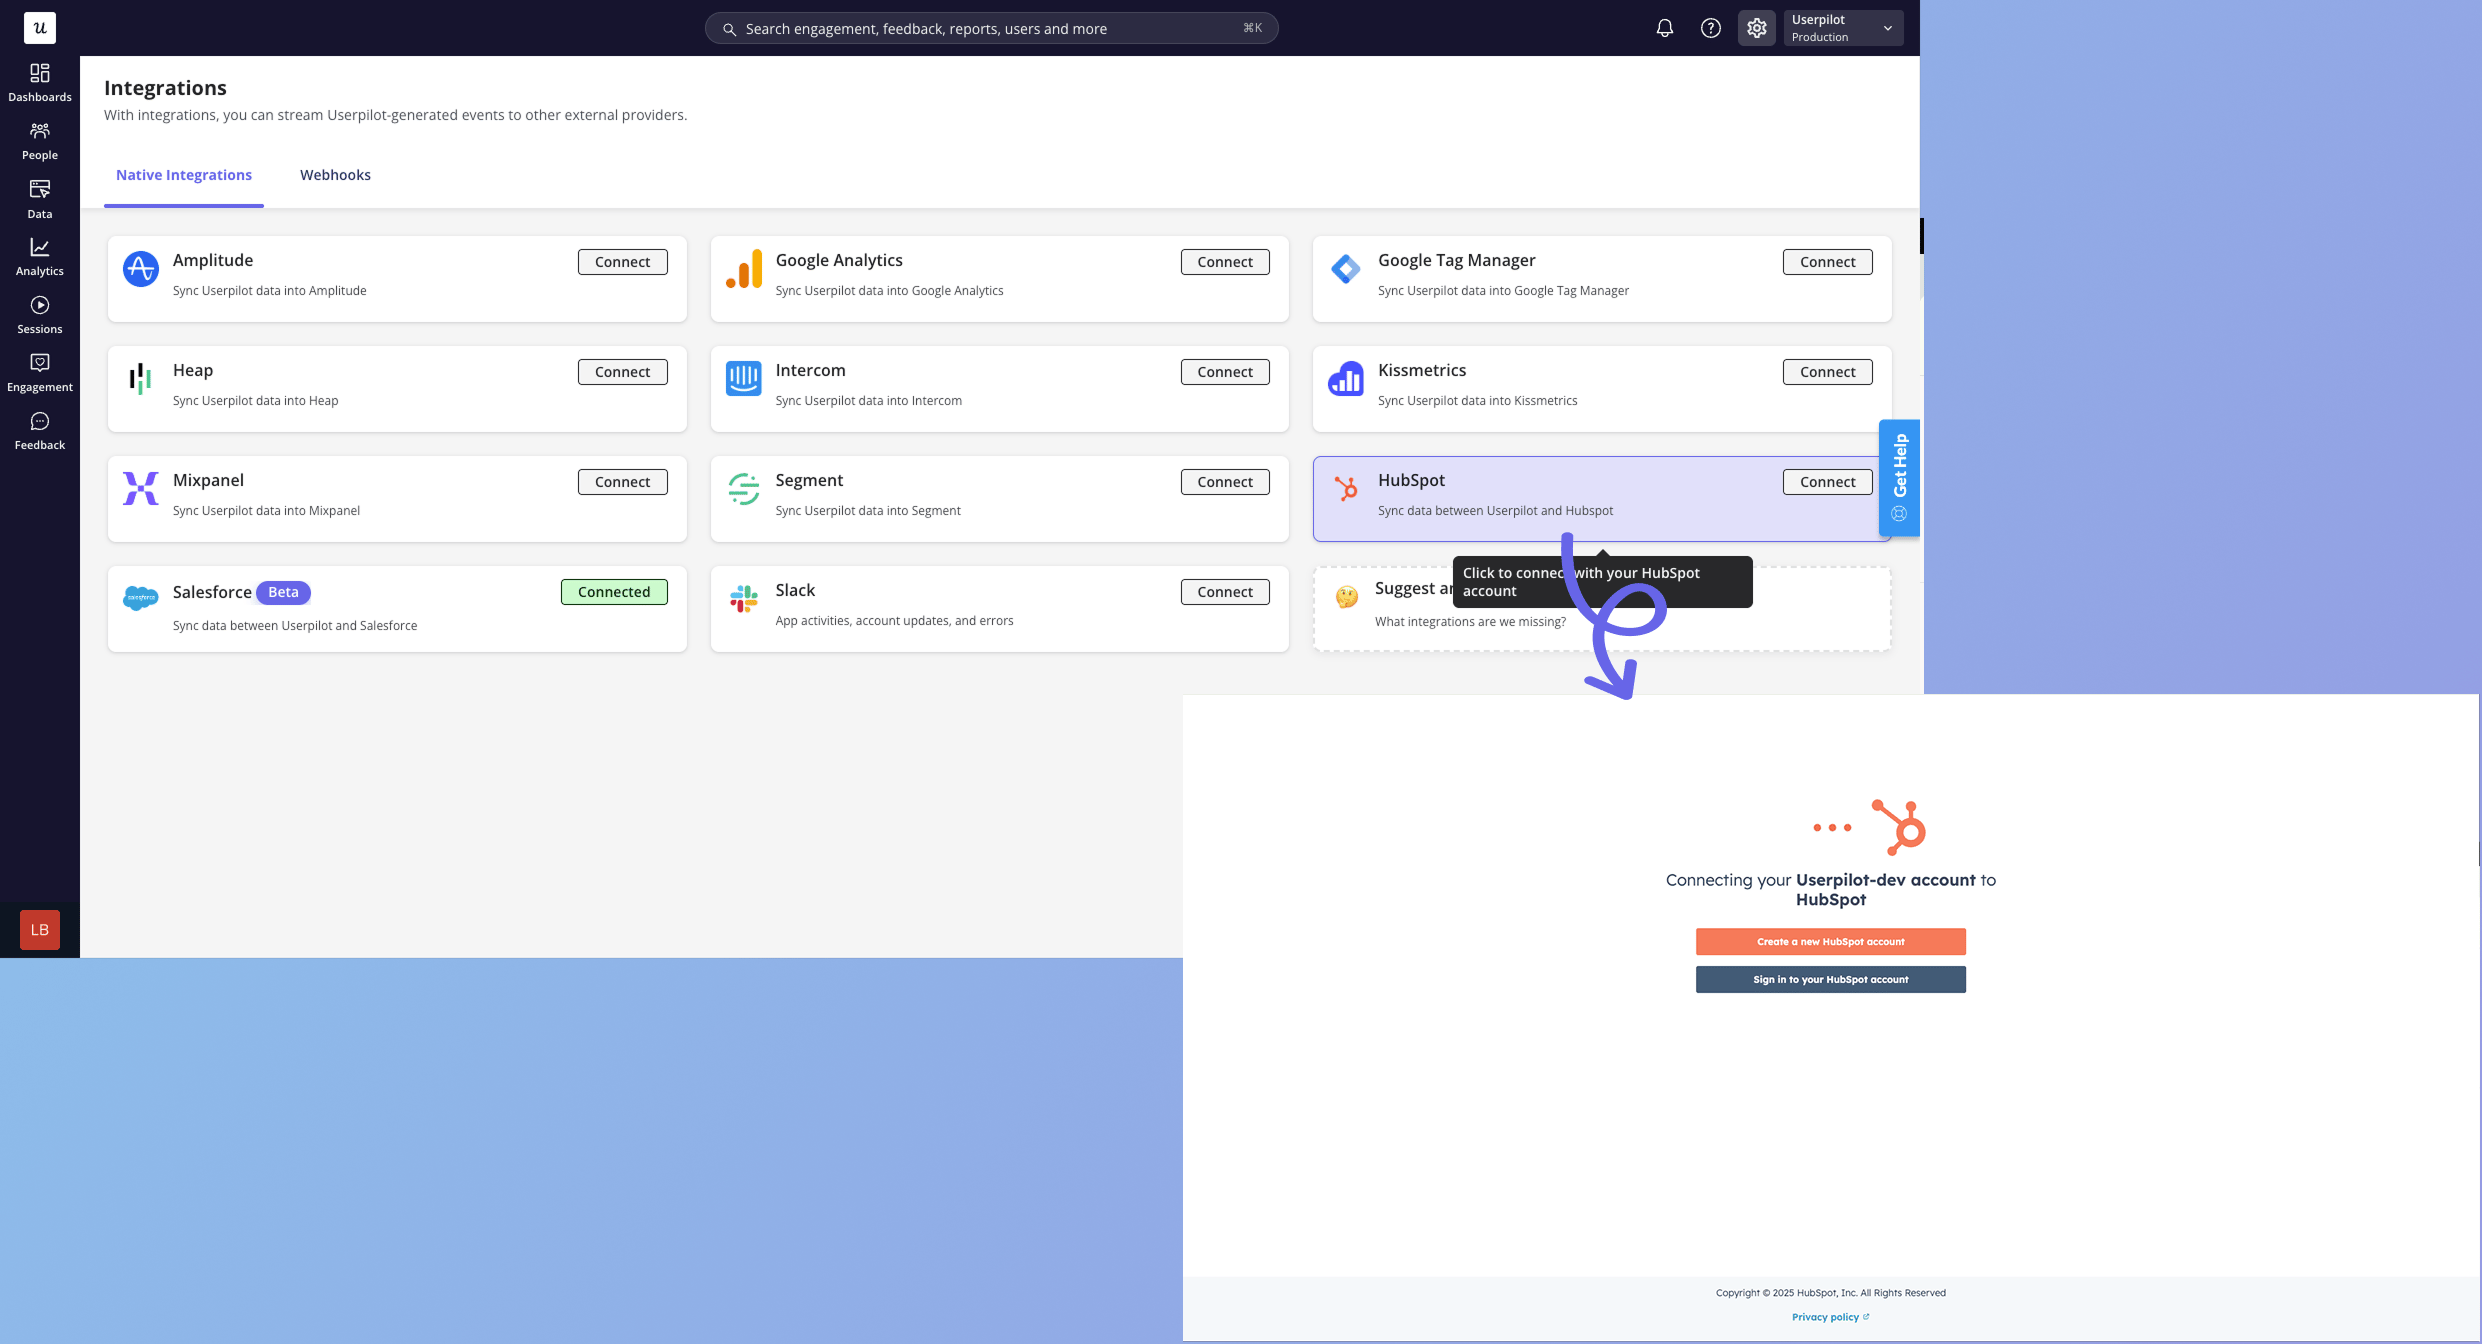
Task: Open the Feedback sidebar section
Action: click(40, 431)
